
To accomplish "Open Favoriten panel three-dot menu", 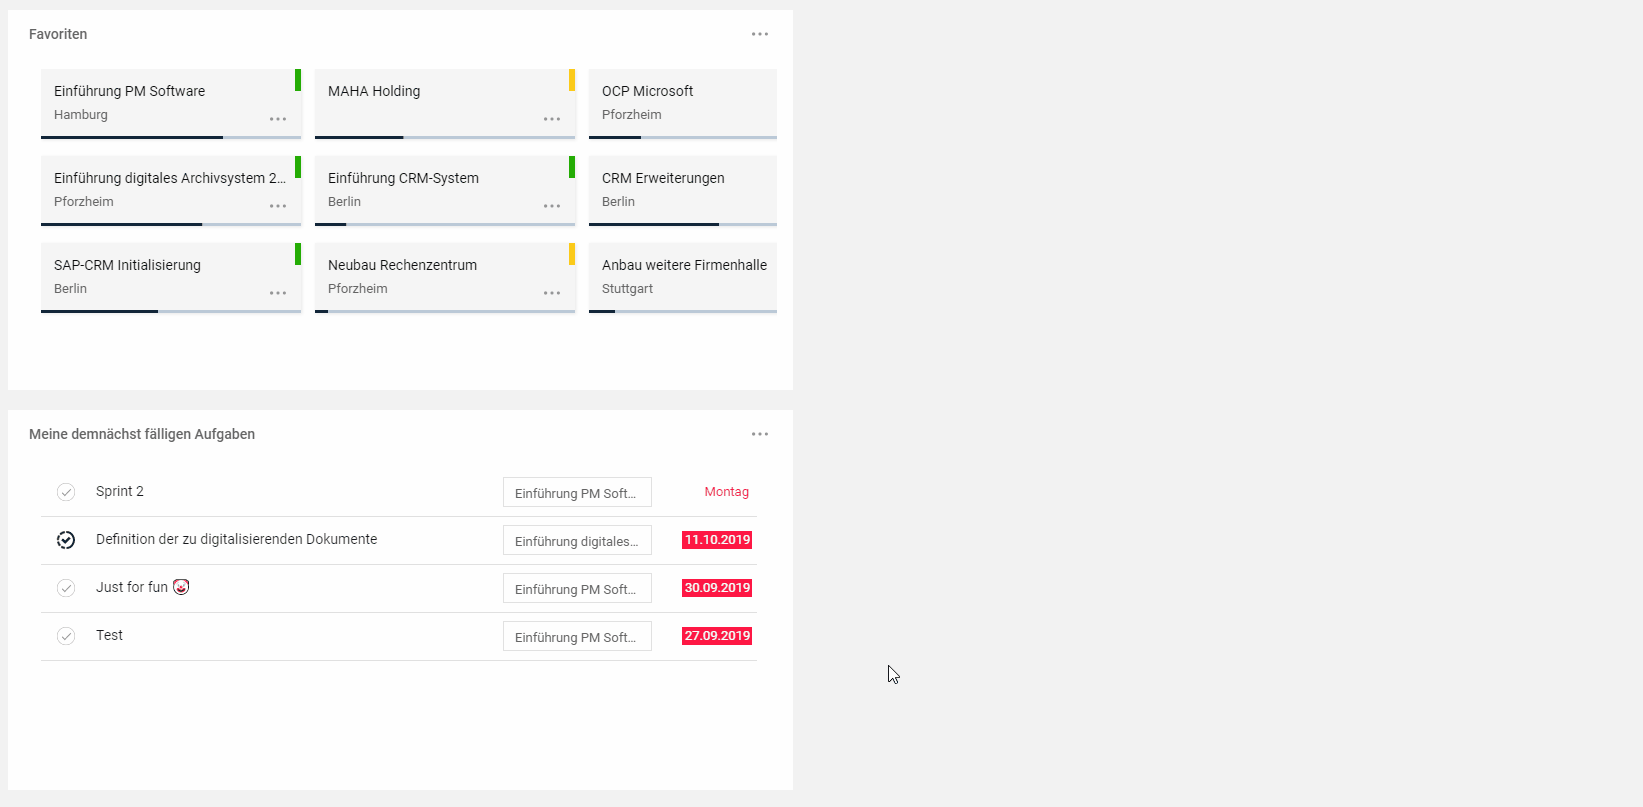I will coord(760,34).
